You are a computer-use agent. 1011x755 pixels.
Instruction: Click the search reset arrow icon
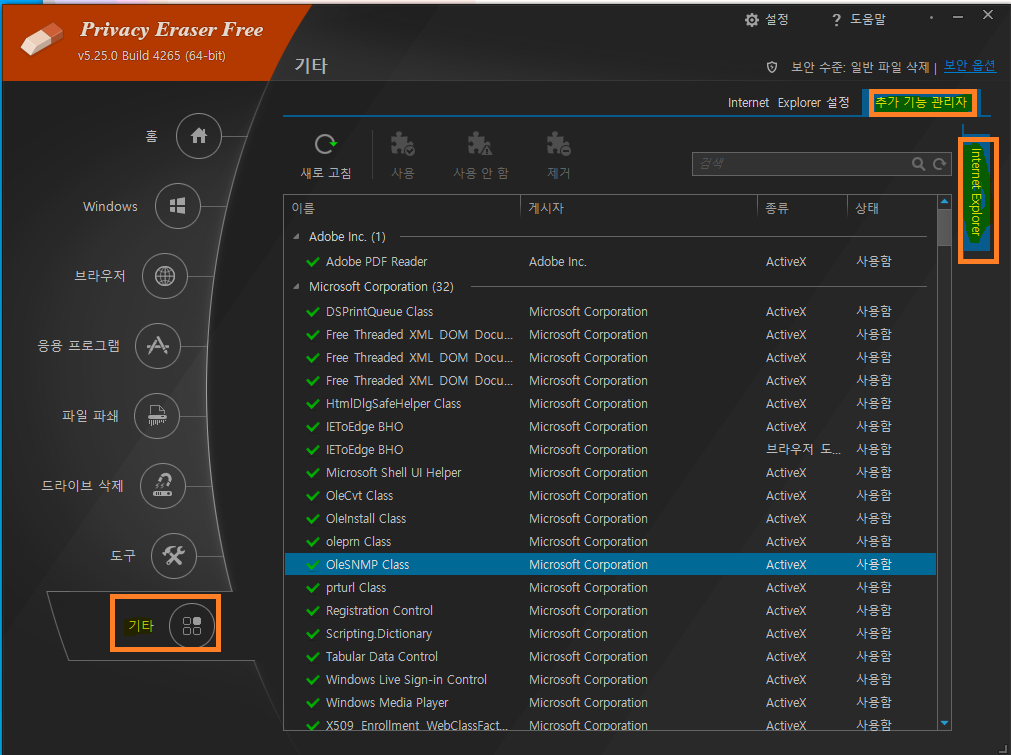coord(939,164)
